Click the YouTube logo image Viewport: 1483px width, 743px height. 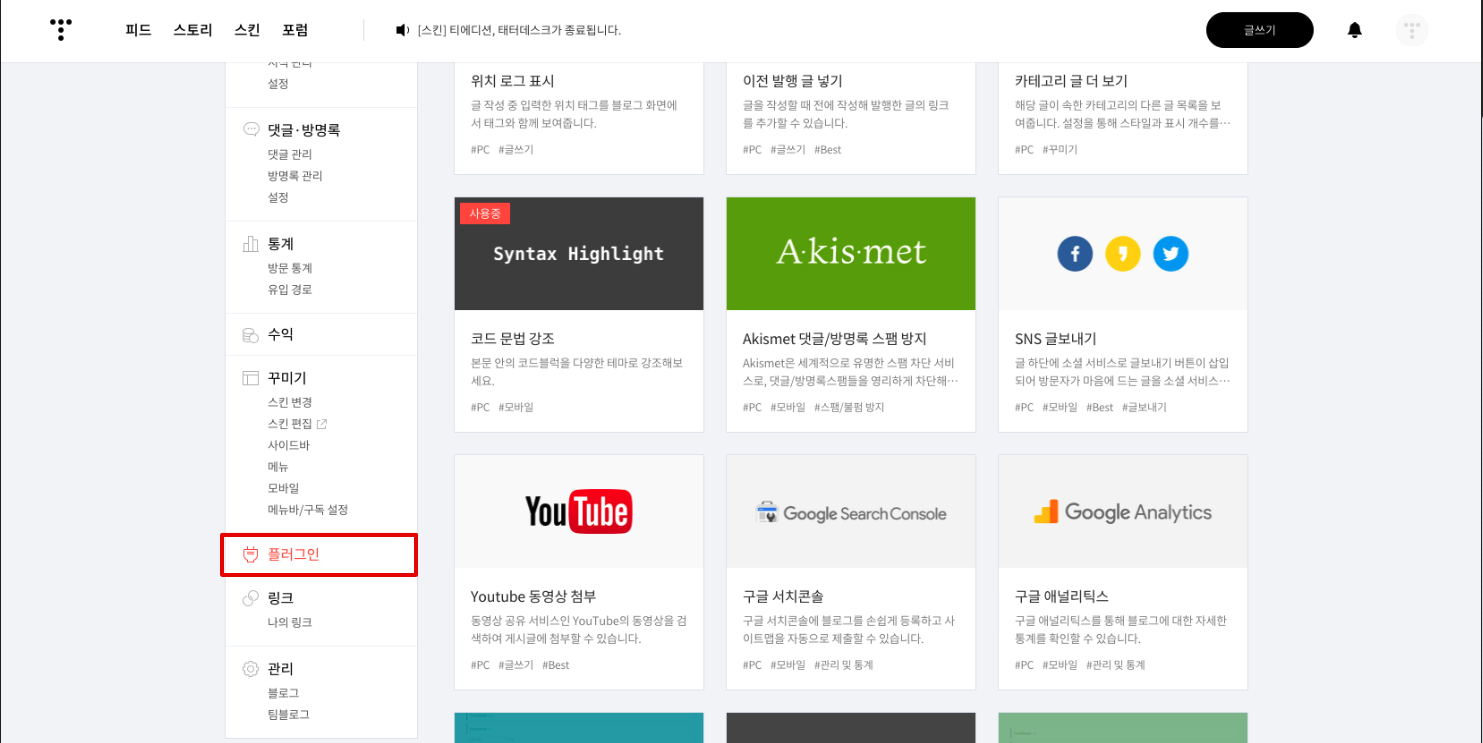click(579, 512)
